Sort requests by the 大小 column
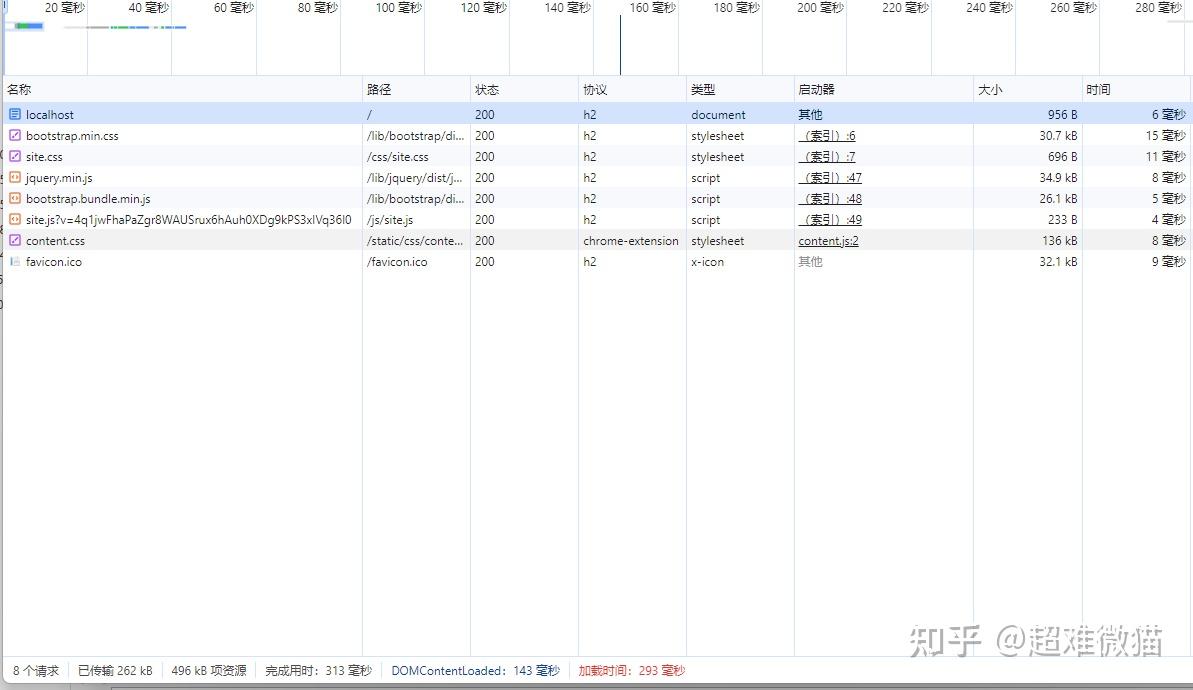 pos(990,89)
